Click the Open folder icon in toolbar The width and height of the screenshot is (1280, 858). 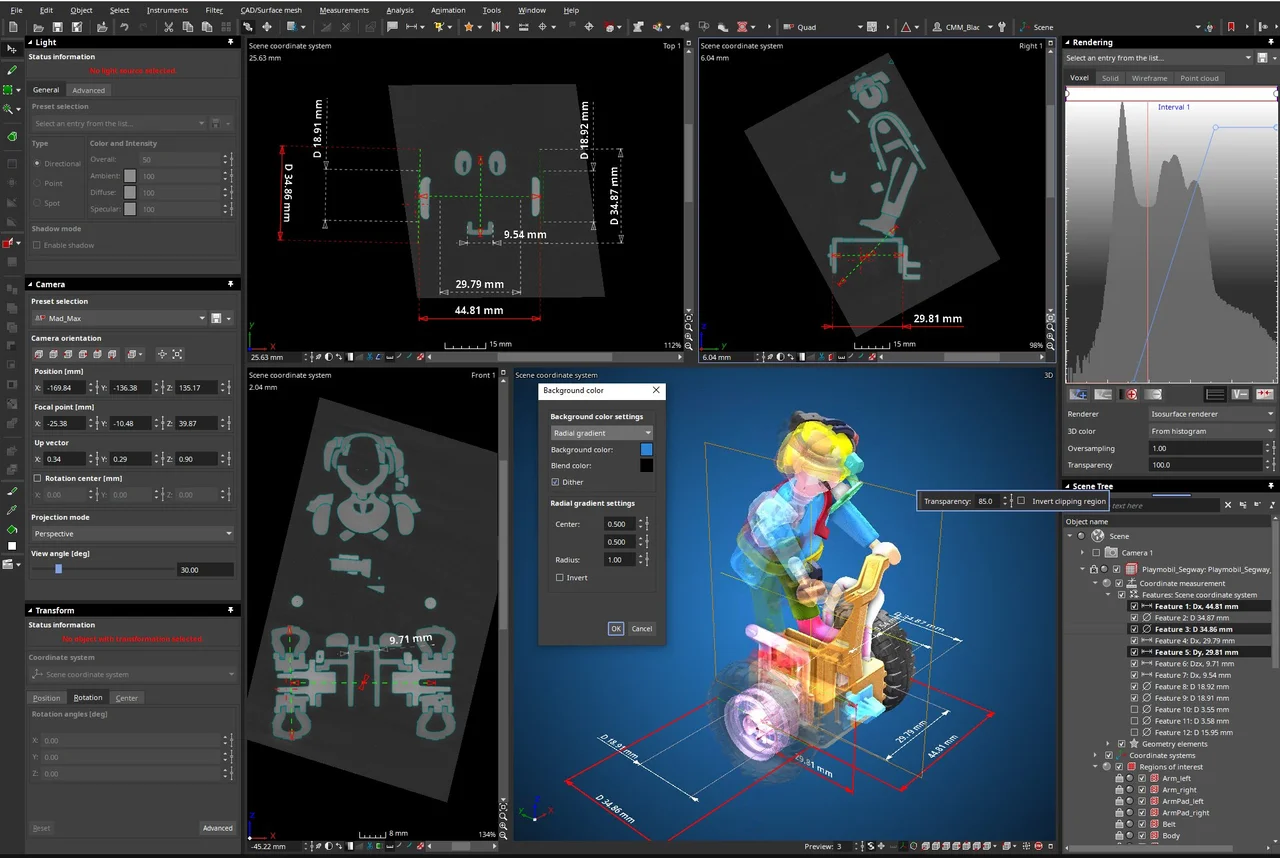38,27
